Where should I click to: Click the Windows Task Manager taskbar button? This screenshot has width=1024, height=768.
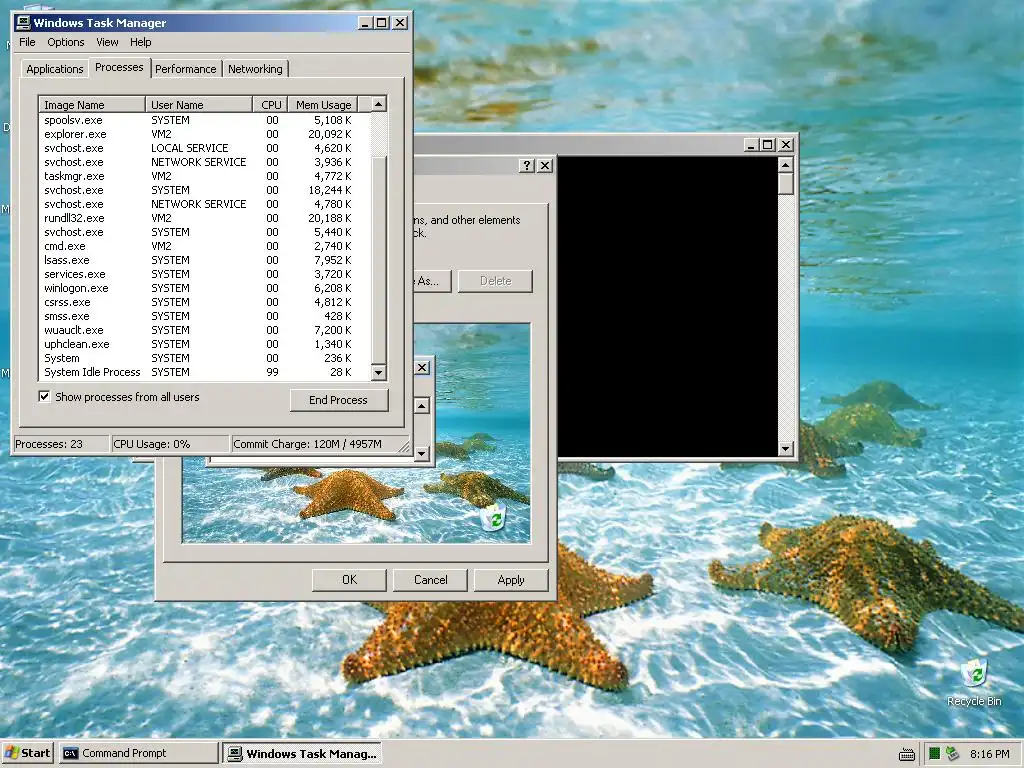pyautogui.click(x=302, y=754)
